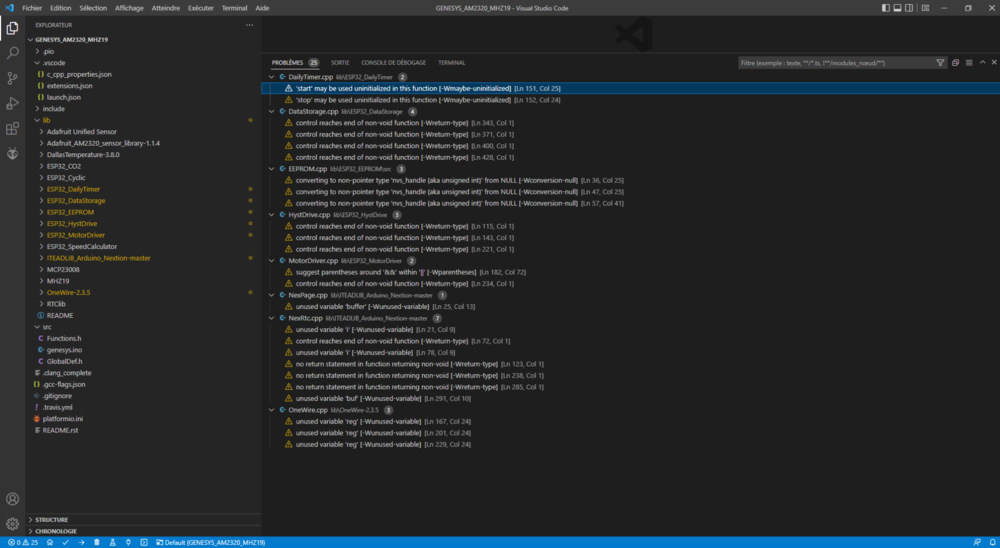Screen dimensions: 1000x548
Task: Collapse the lib folder in explorer
Action: pos(37,120)
